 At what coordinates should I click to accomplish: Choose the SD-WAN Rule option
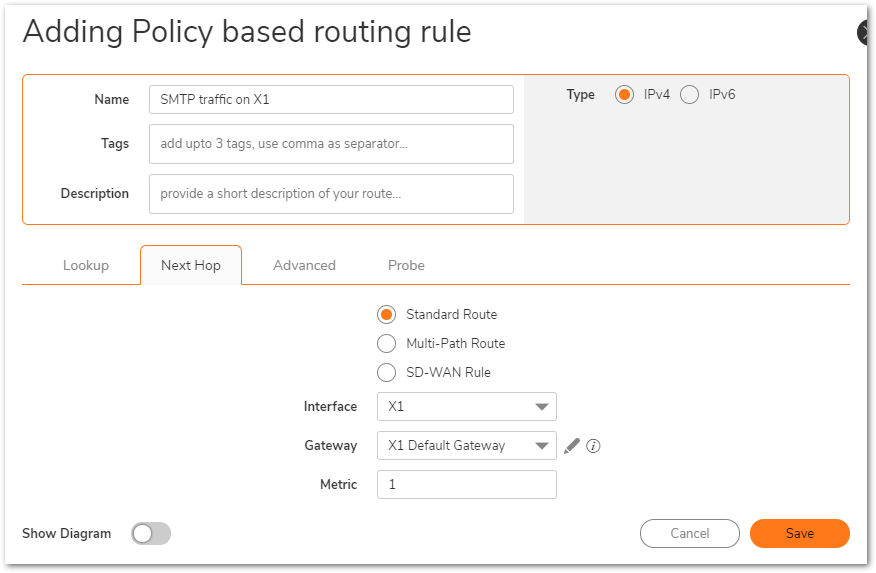point(386,373)
